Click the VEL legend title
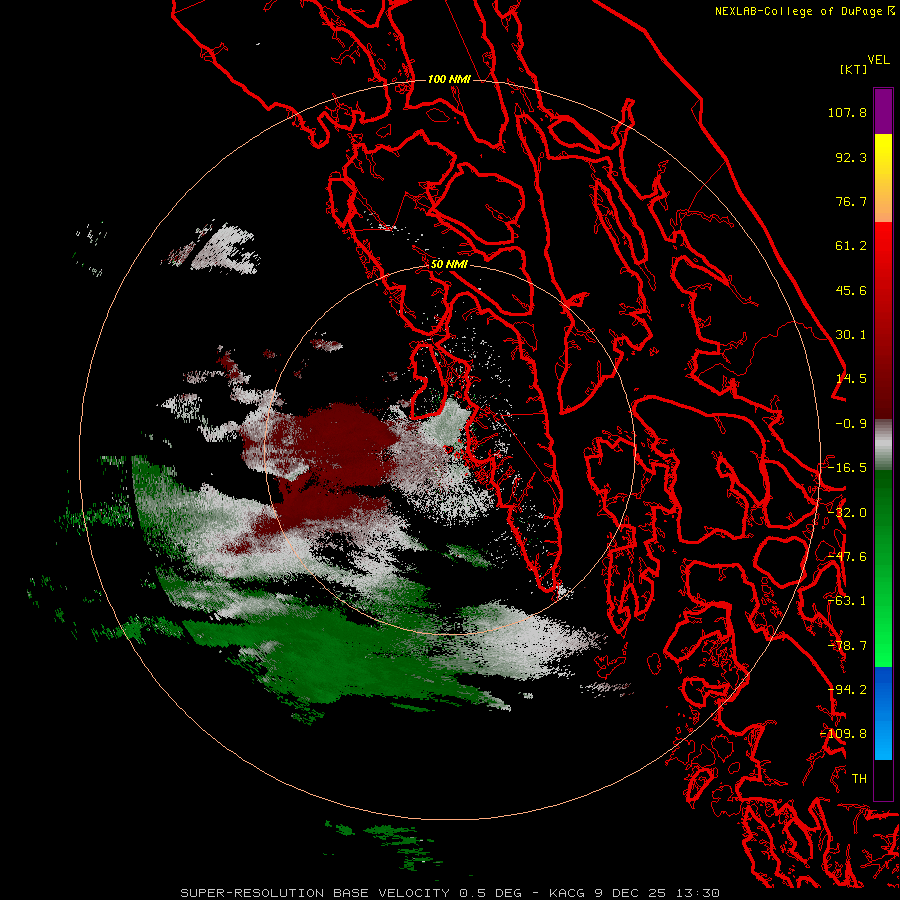This screenshot has height=900, width=900. (x=878, y=60)
